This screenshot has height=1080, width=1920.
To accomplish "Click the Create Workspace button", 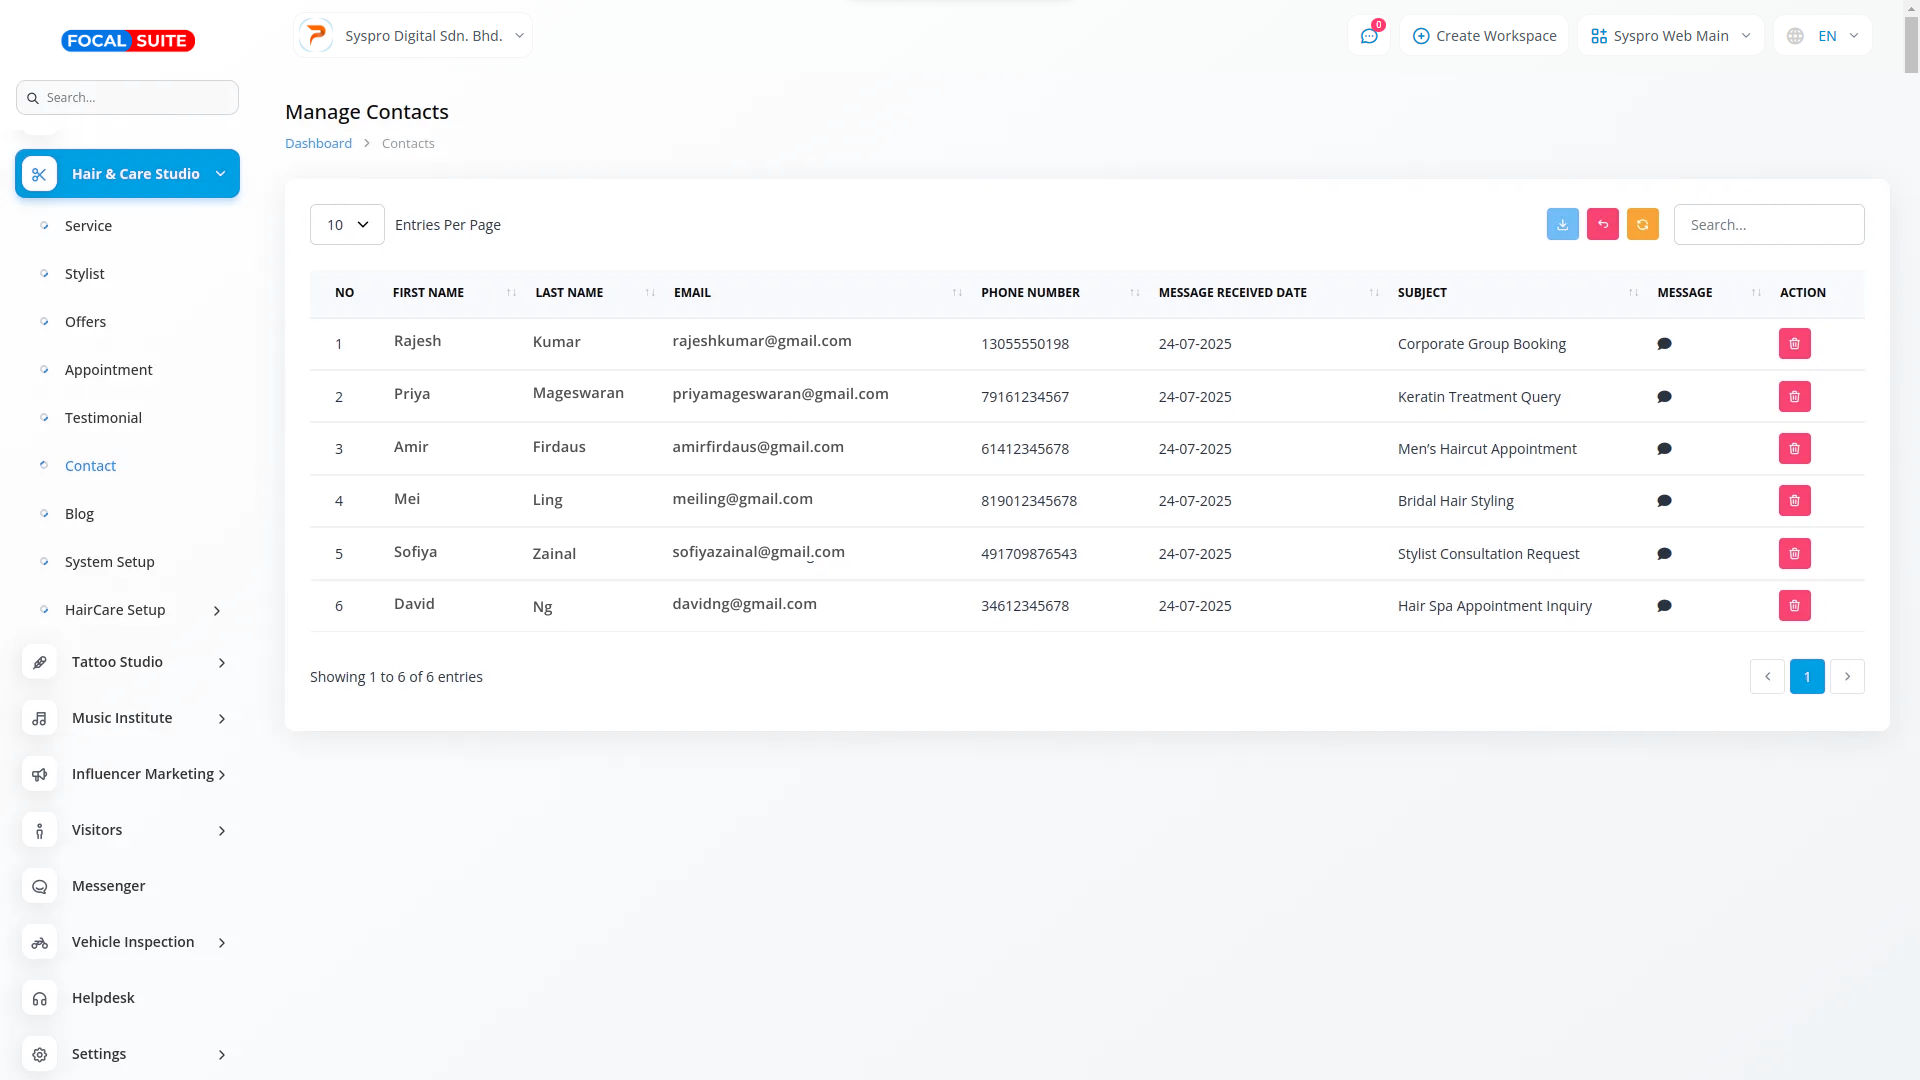I will click(x=1484, y=36).
